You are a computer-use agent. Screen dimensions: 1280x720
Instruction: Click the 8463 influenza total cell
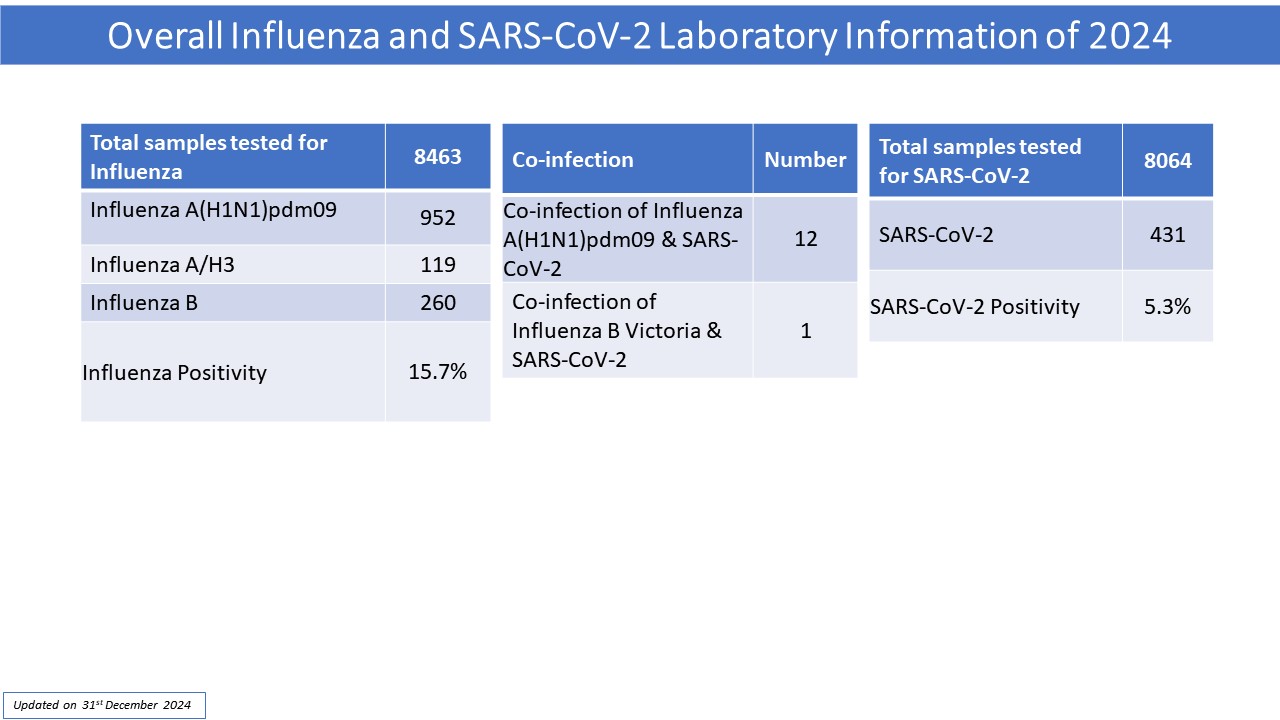[438, 157]
